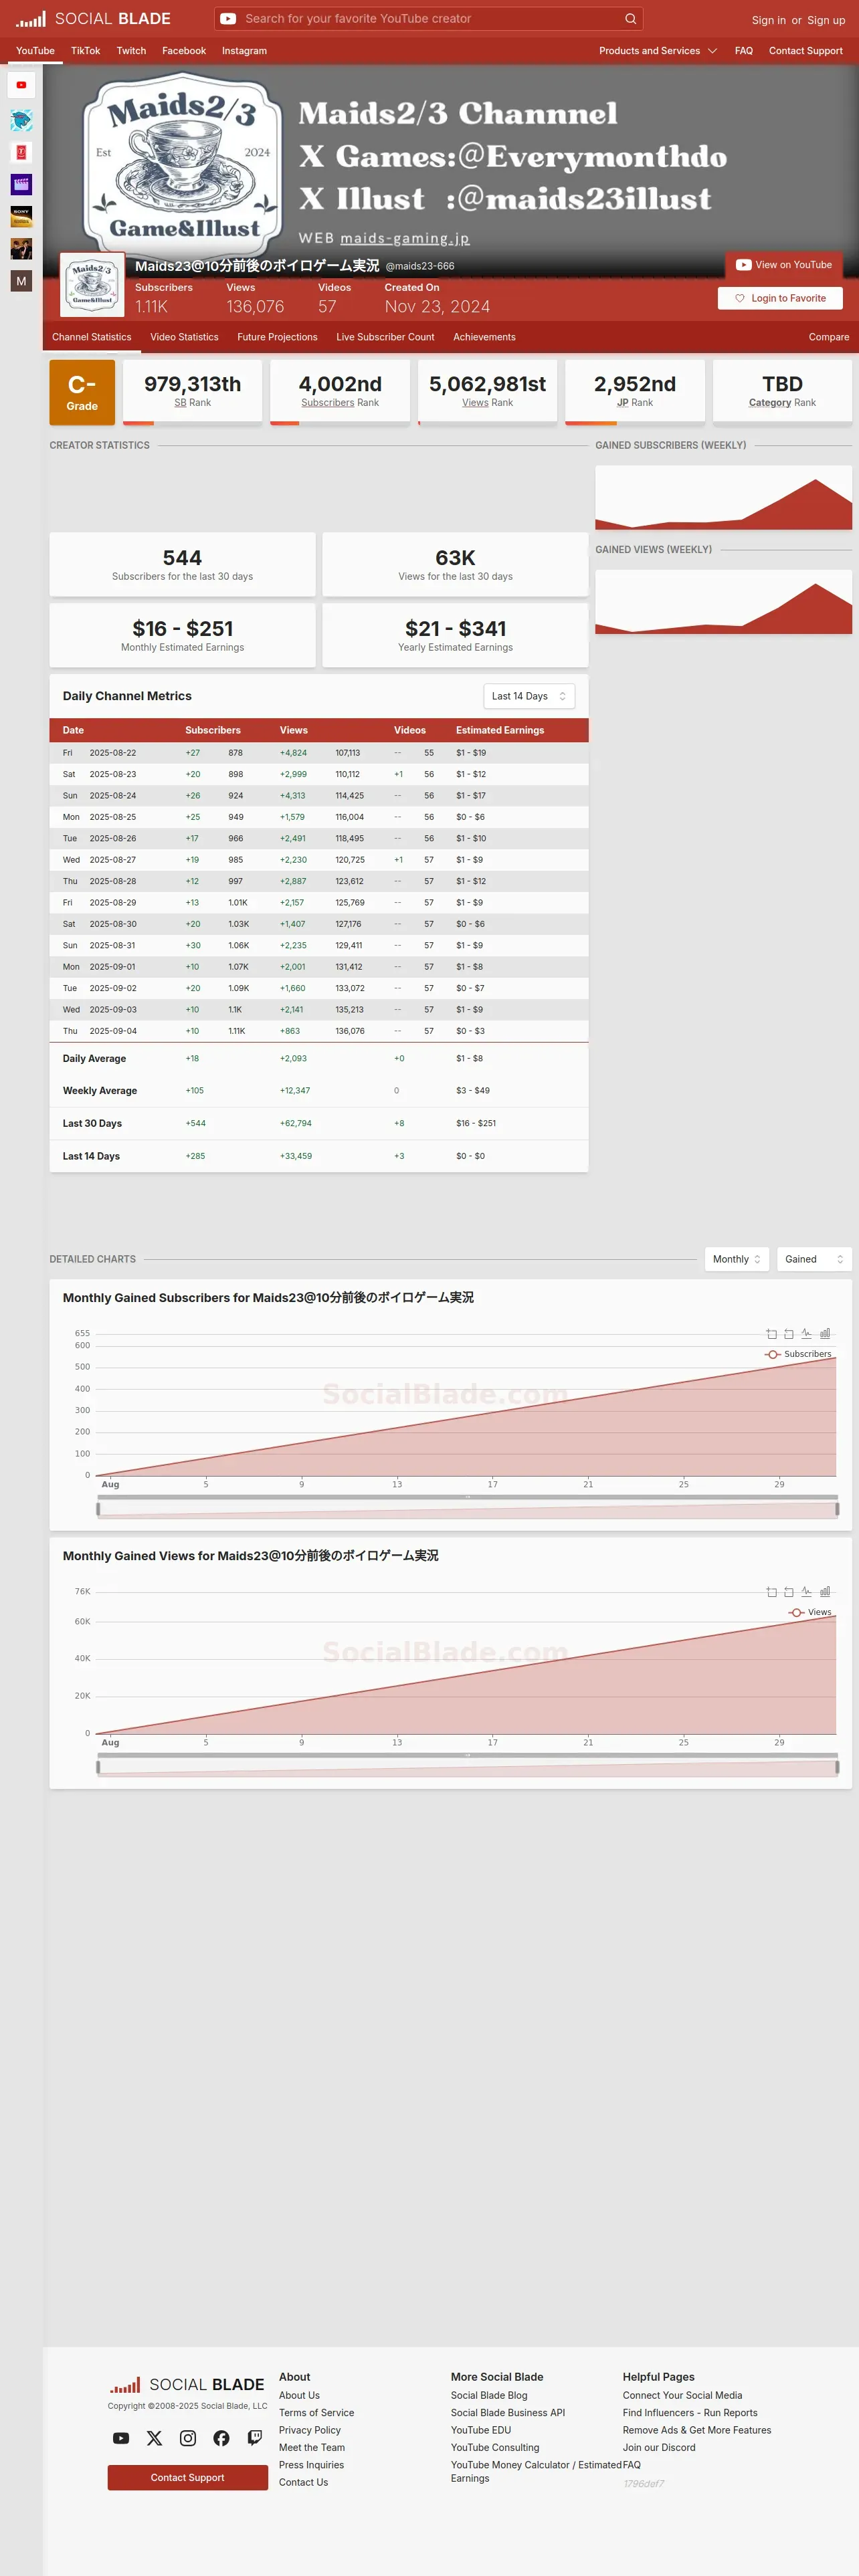Viewport: 859px width, 2576px height.
Task: Open the Monthly interval dropdown
Action: point(737,1259)
